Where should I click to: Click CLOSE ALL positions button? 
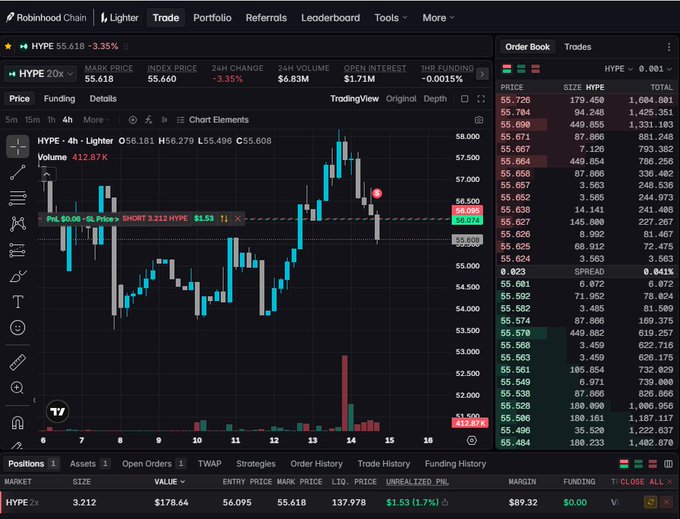646,482
